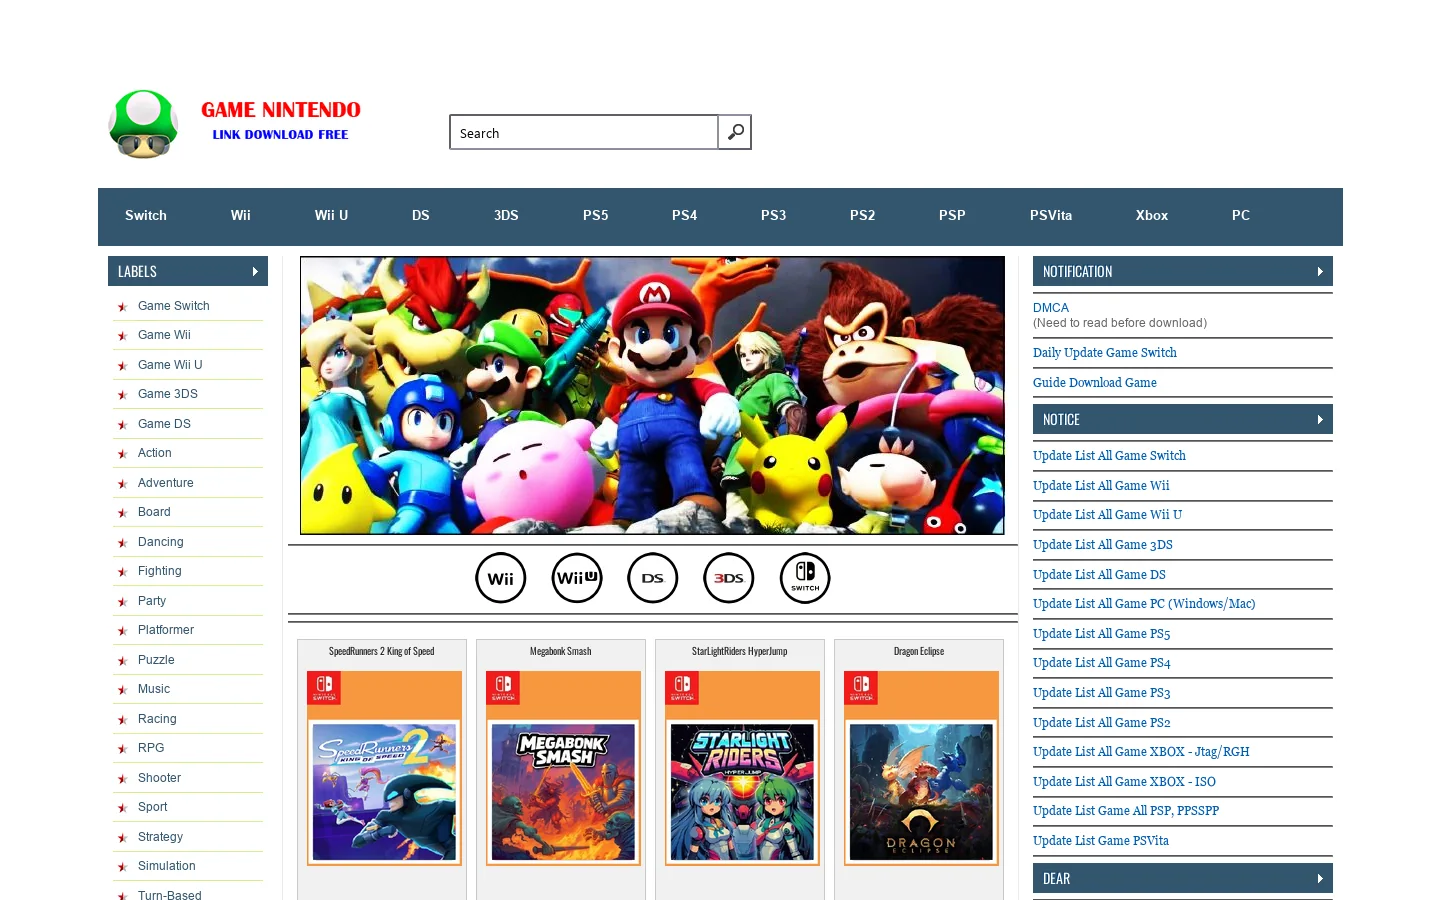Open the Wii menu tab
Screen dimensions: 1440x900
click(x=241, y=215)
